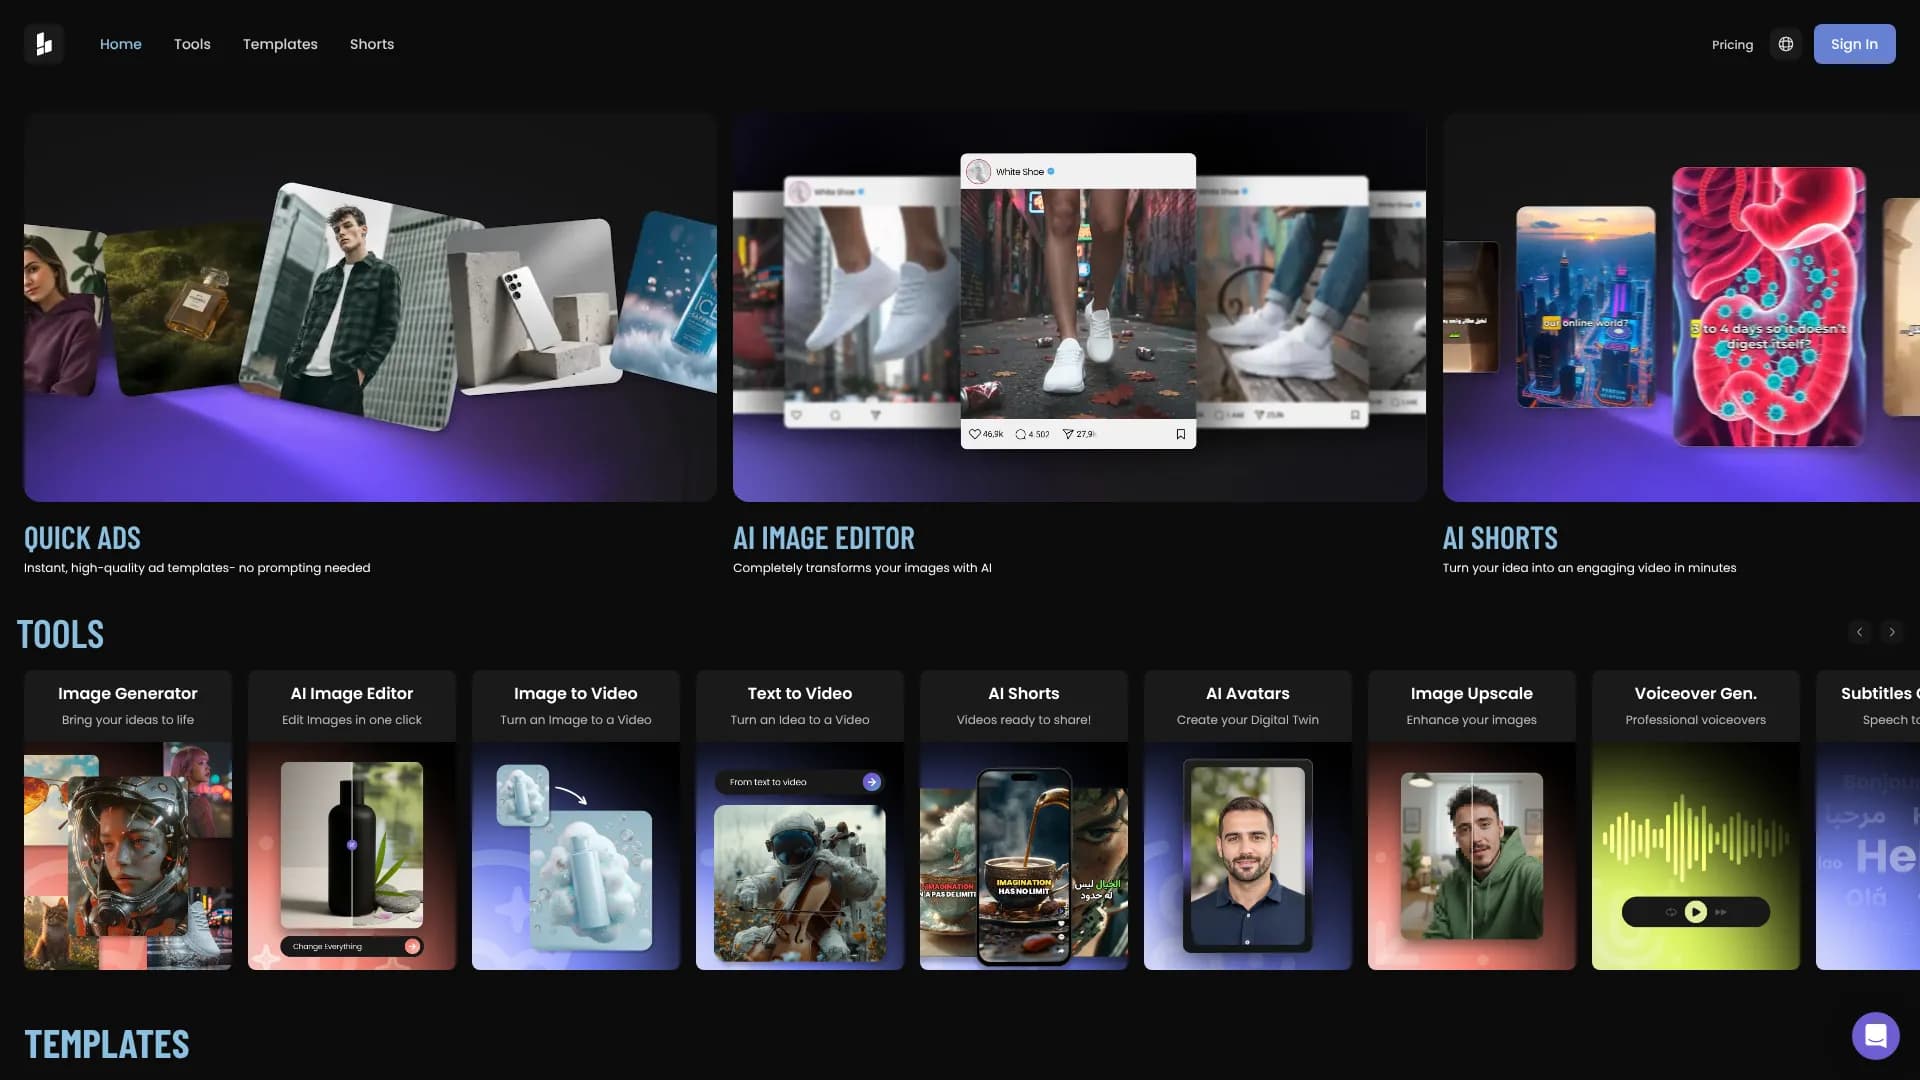Click the voiceover waveform graphic

click(x=1696, y=838)
